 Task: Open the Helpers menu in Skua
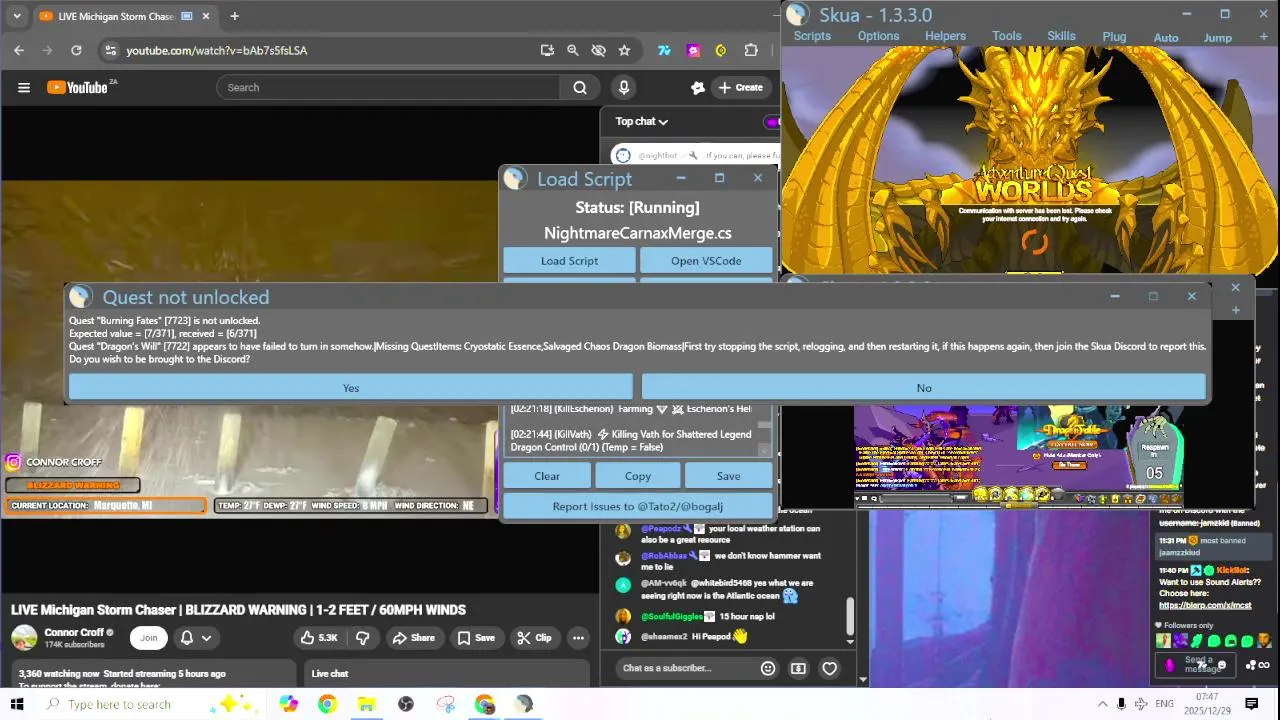point(945,36)
